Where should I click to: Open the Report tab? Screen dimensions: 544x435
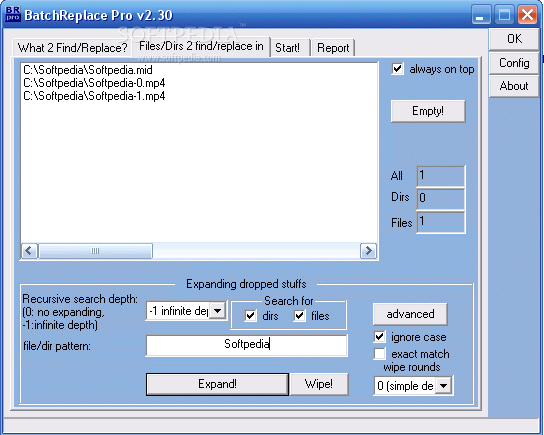tap(333, 48)
